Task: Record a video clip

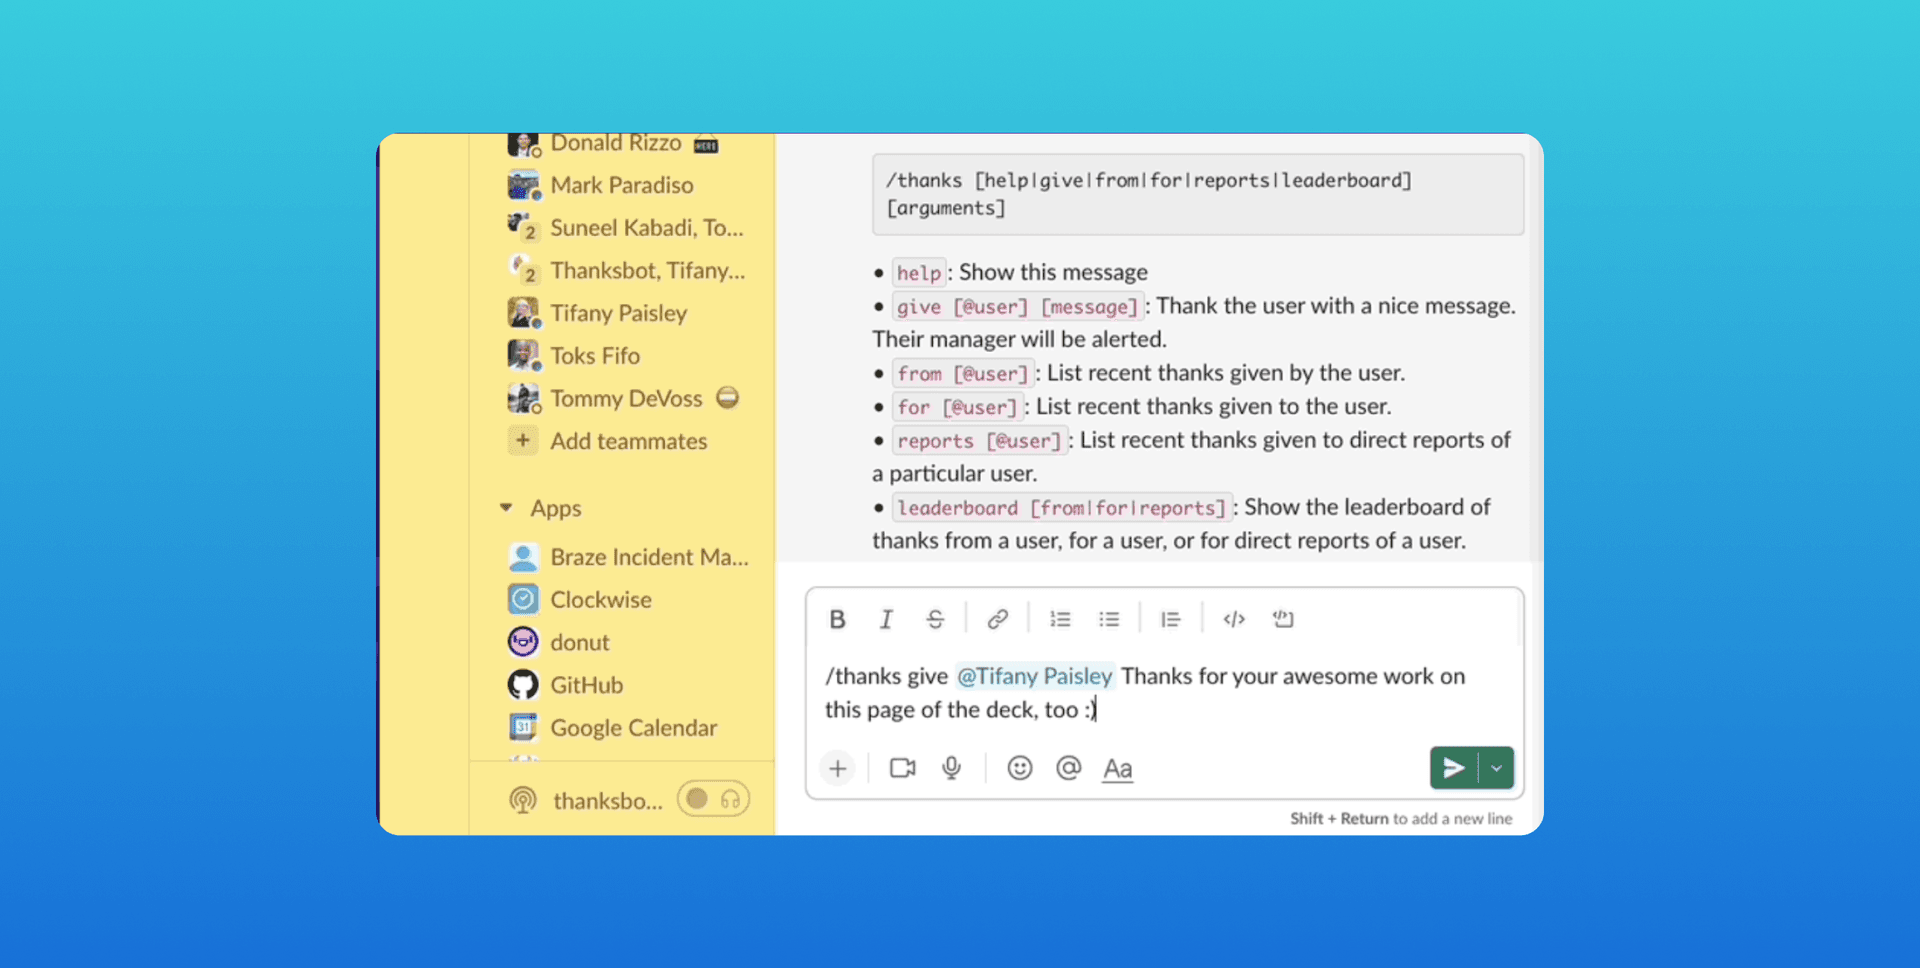Action: coord(902,768)
